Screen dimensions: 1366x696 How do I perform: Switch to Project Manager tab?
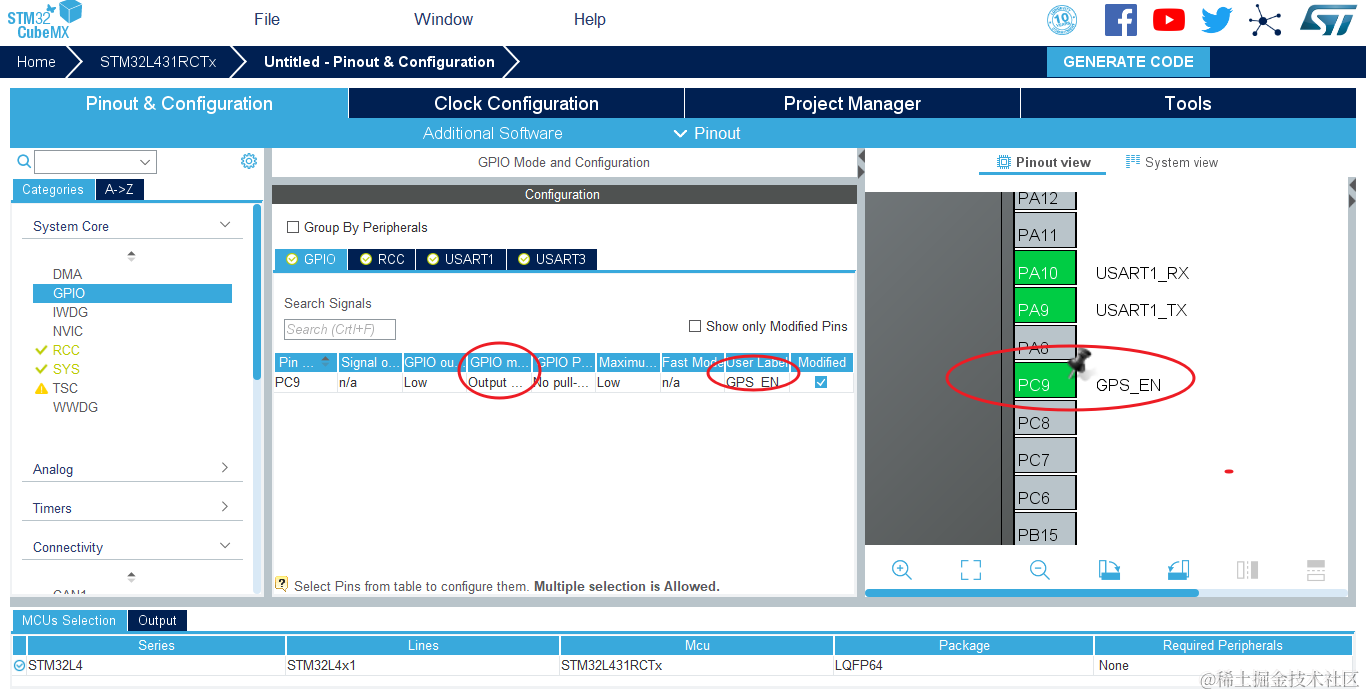(852, 103)
